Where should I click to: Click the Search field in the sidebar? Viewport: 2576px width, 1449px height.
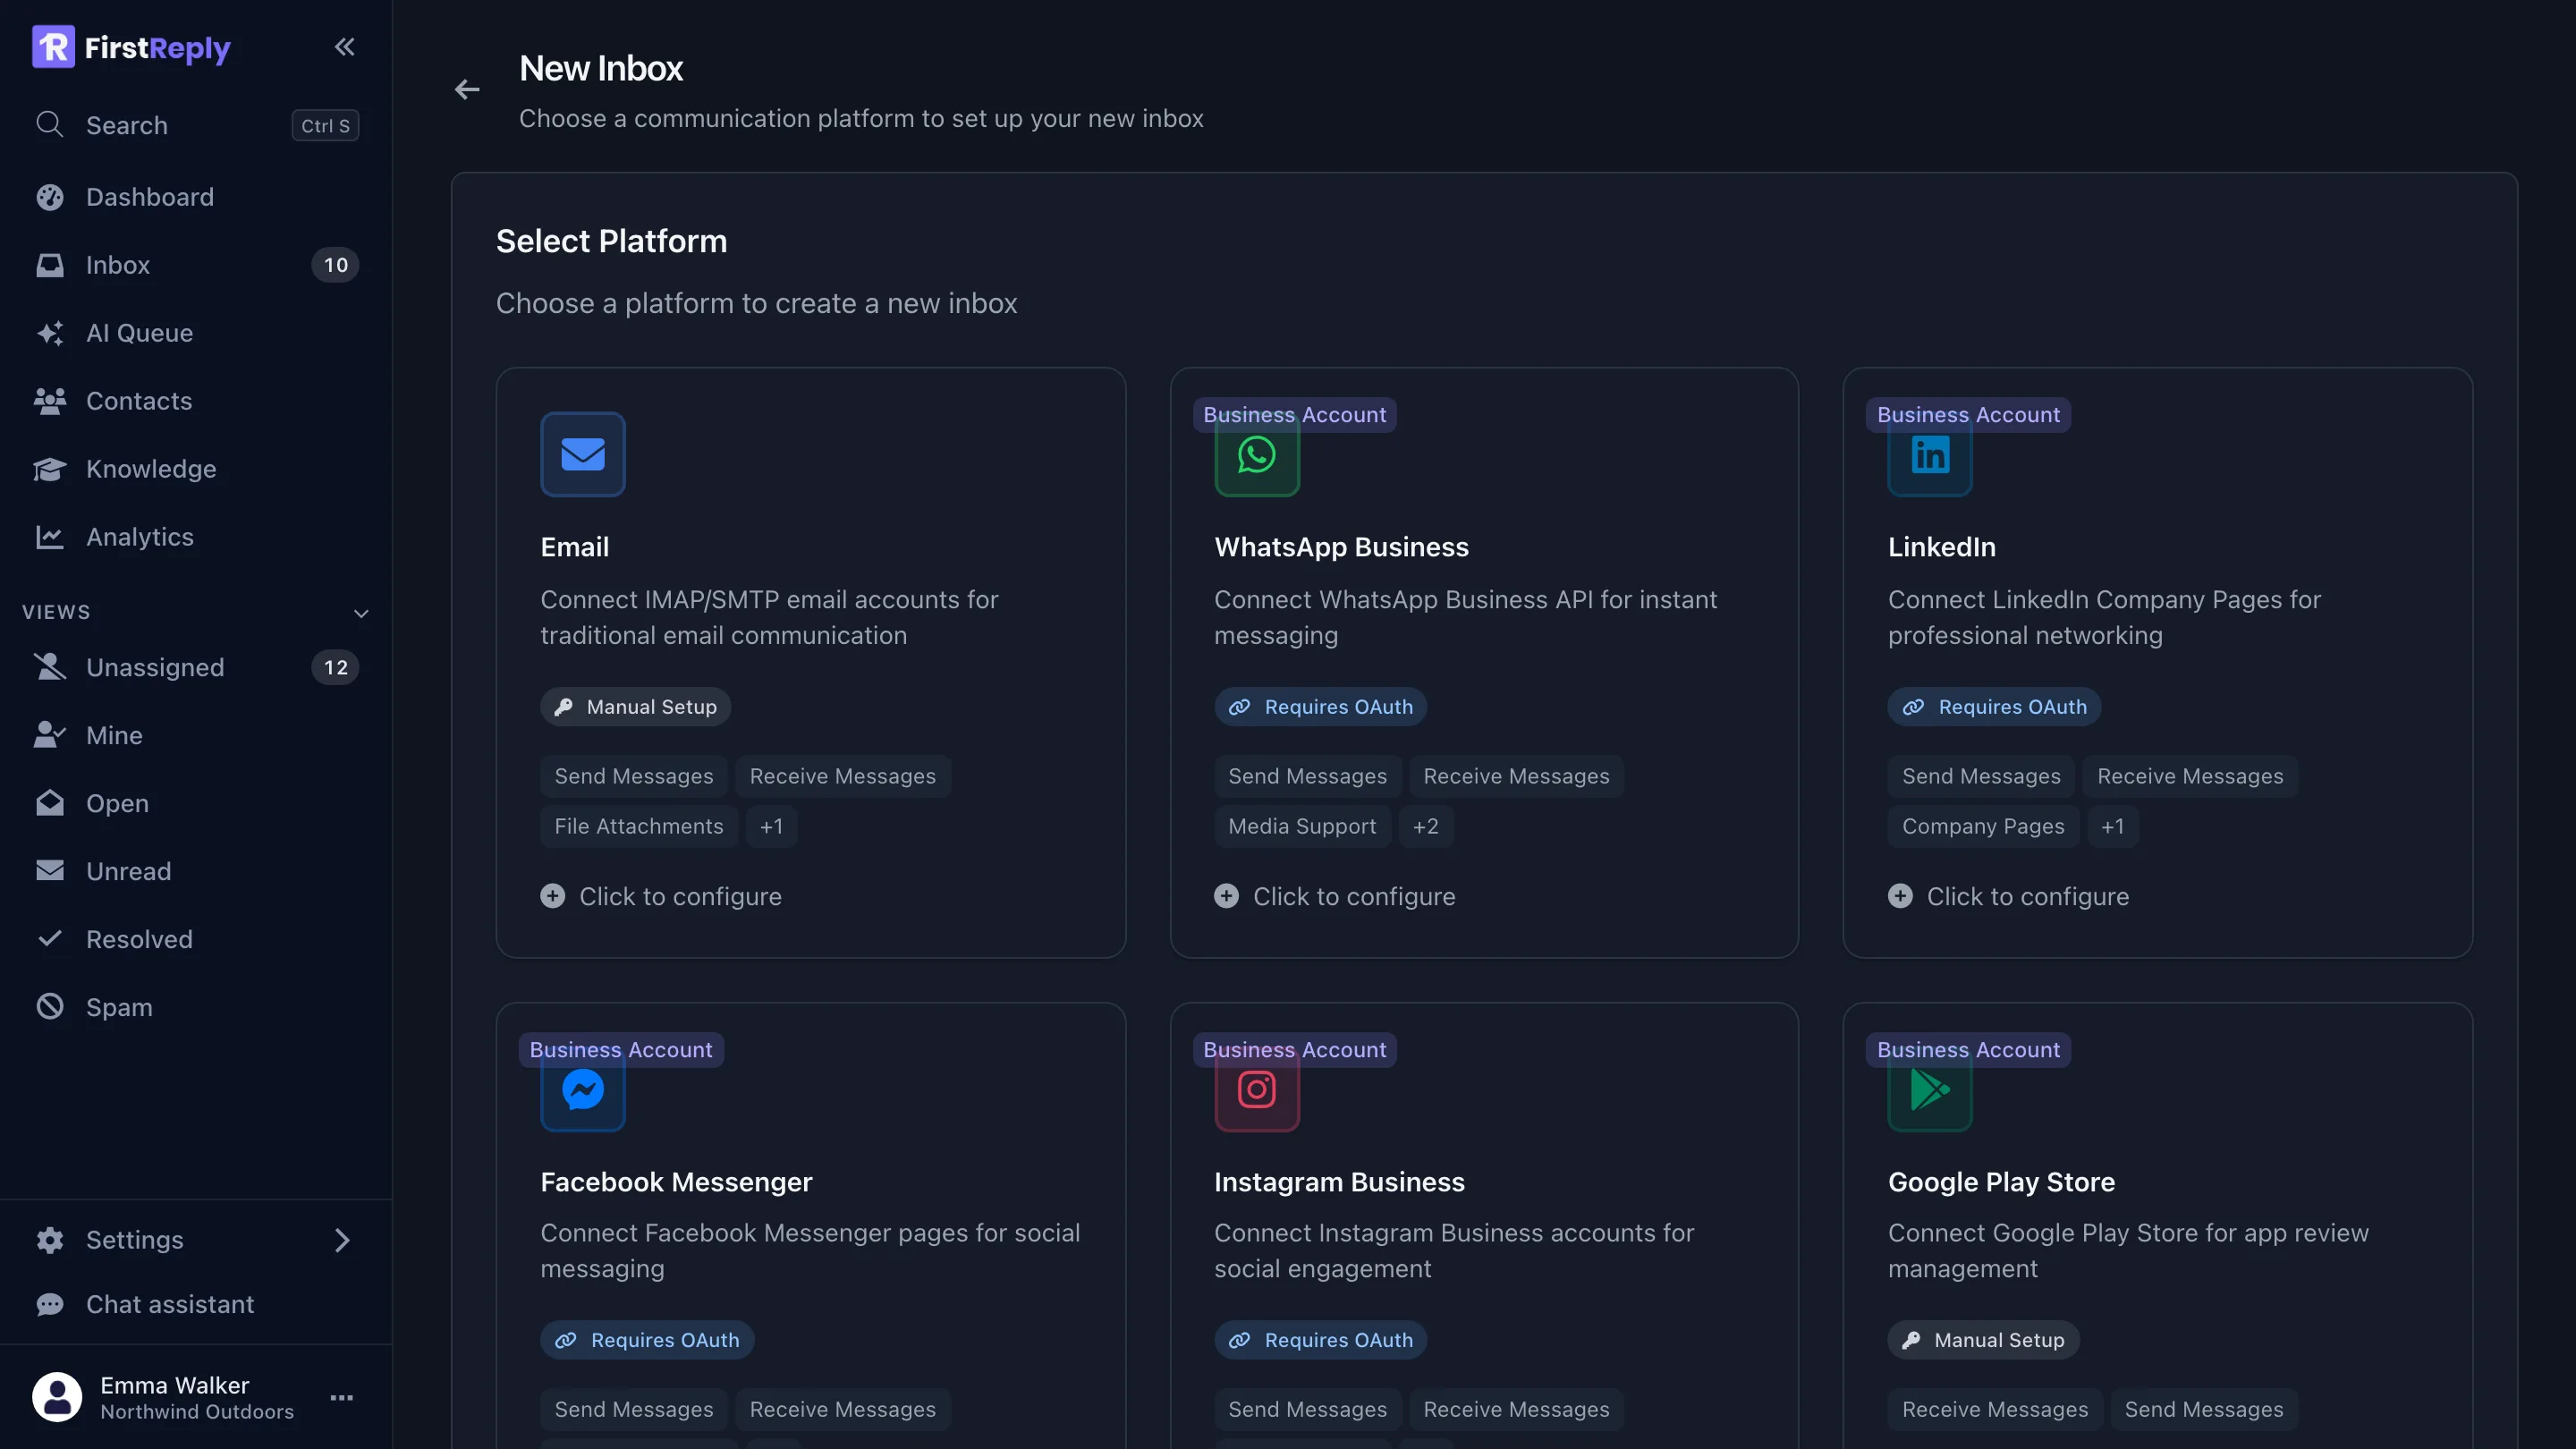click(196, 125)
